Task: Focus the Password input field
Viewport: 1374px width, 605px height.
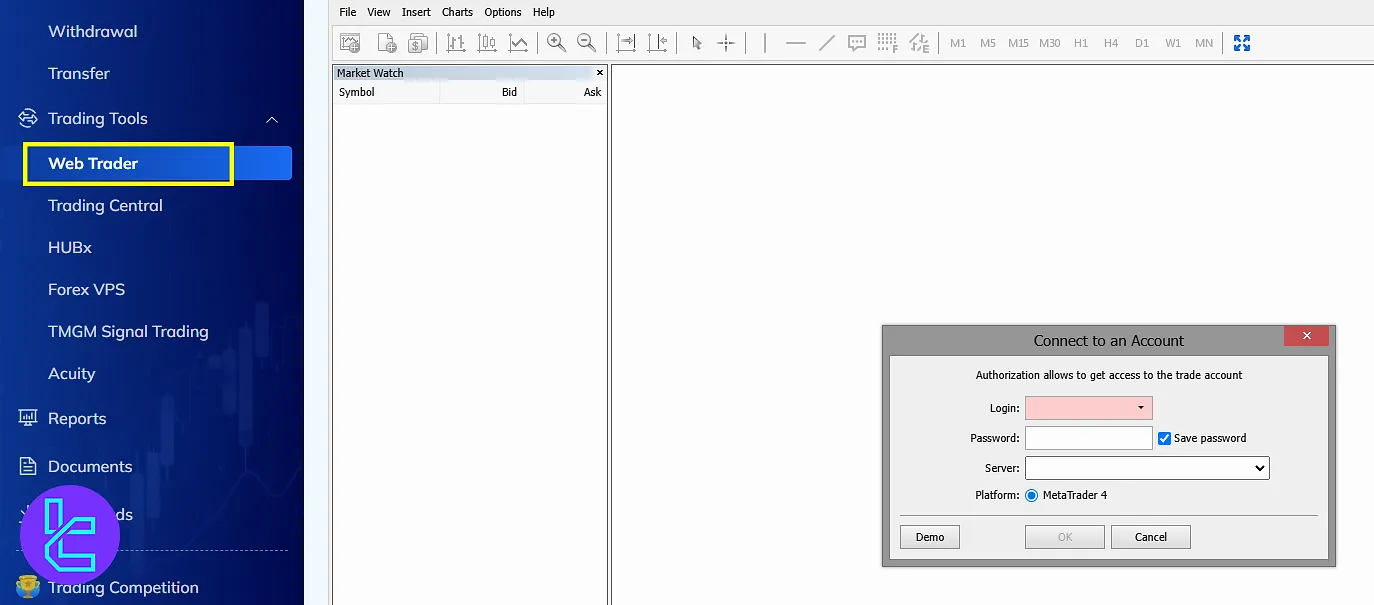Action: [x=1089, y=438]
